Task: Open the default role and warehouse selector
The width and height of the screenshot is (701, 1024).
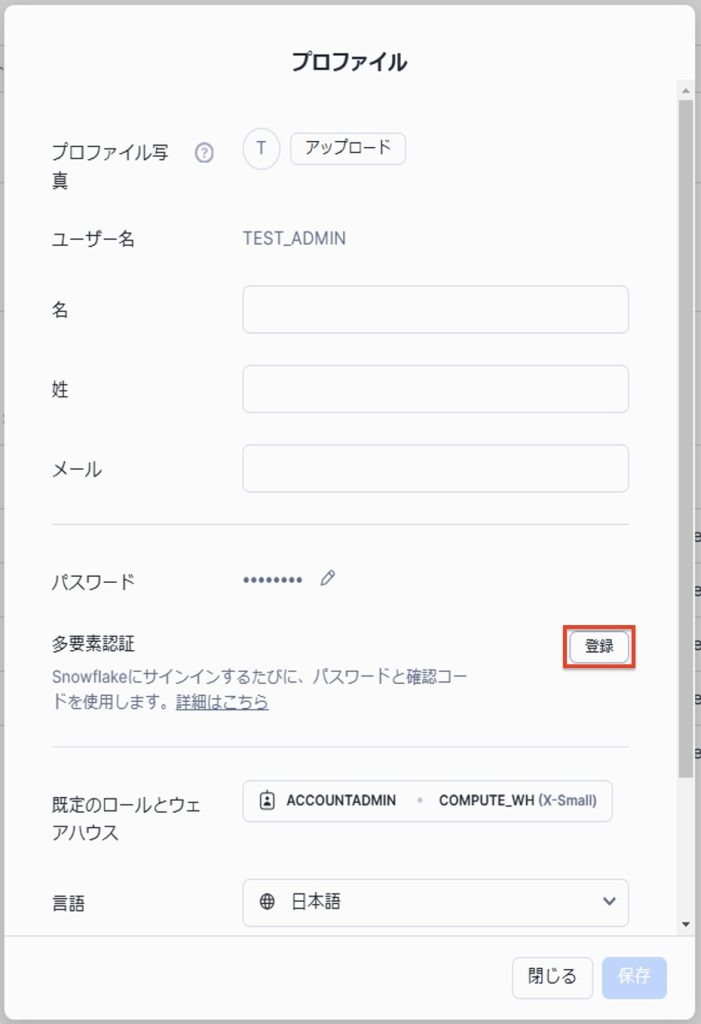Action: pyautogui.click(x=427, y=801)
